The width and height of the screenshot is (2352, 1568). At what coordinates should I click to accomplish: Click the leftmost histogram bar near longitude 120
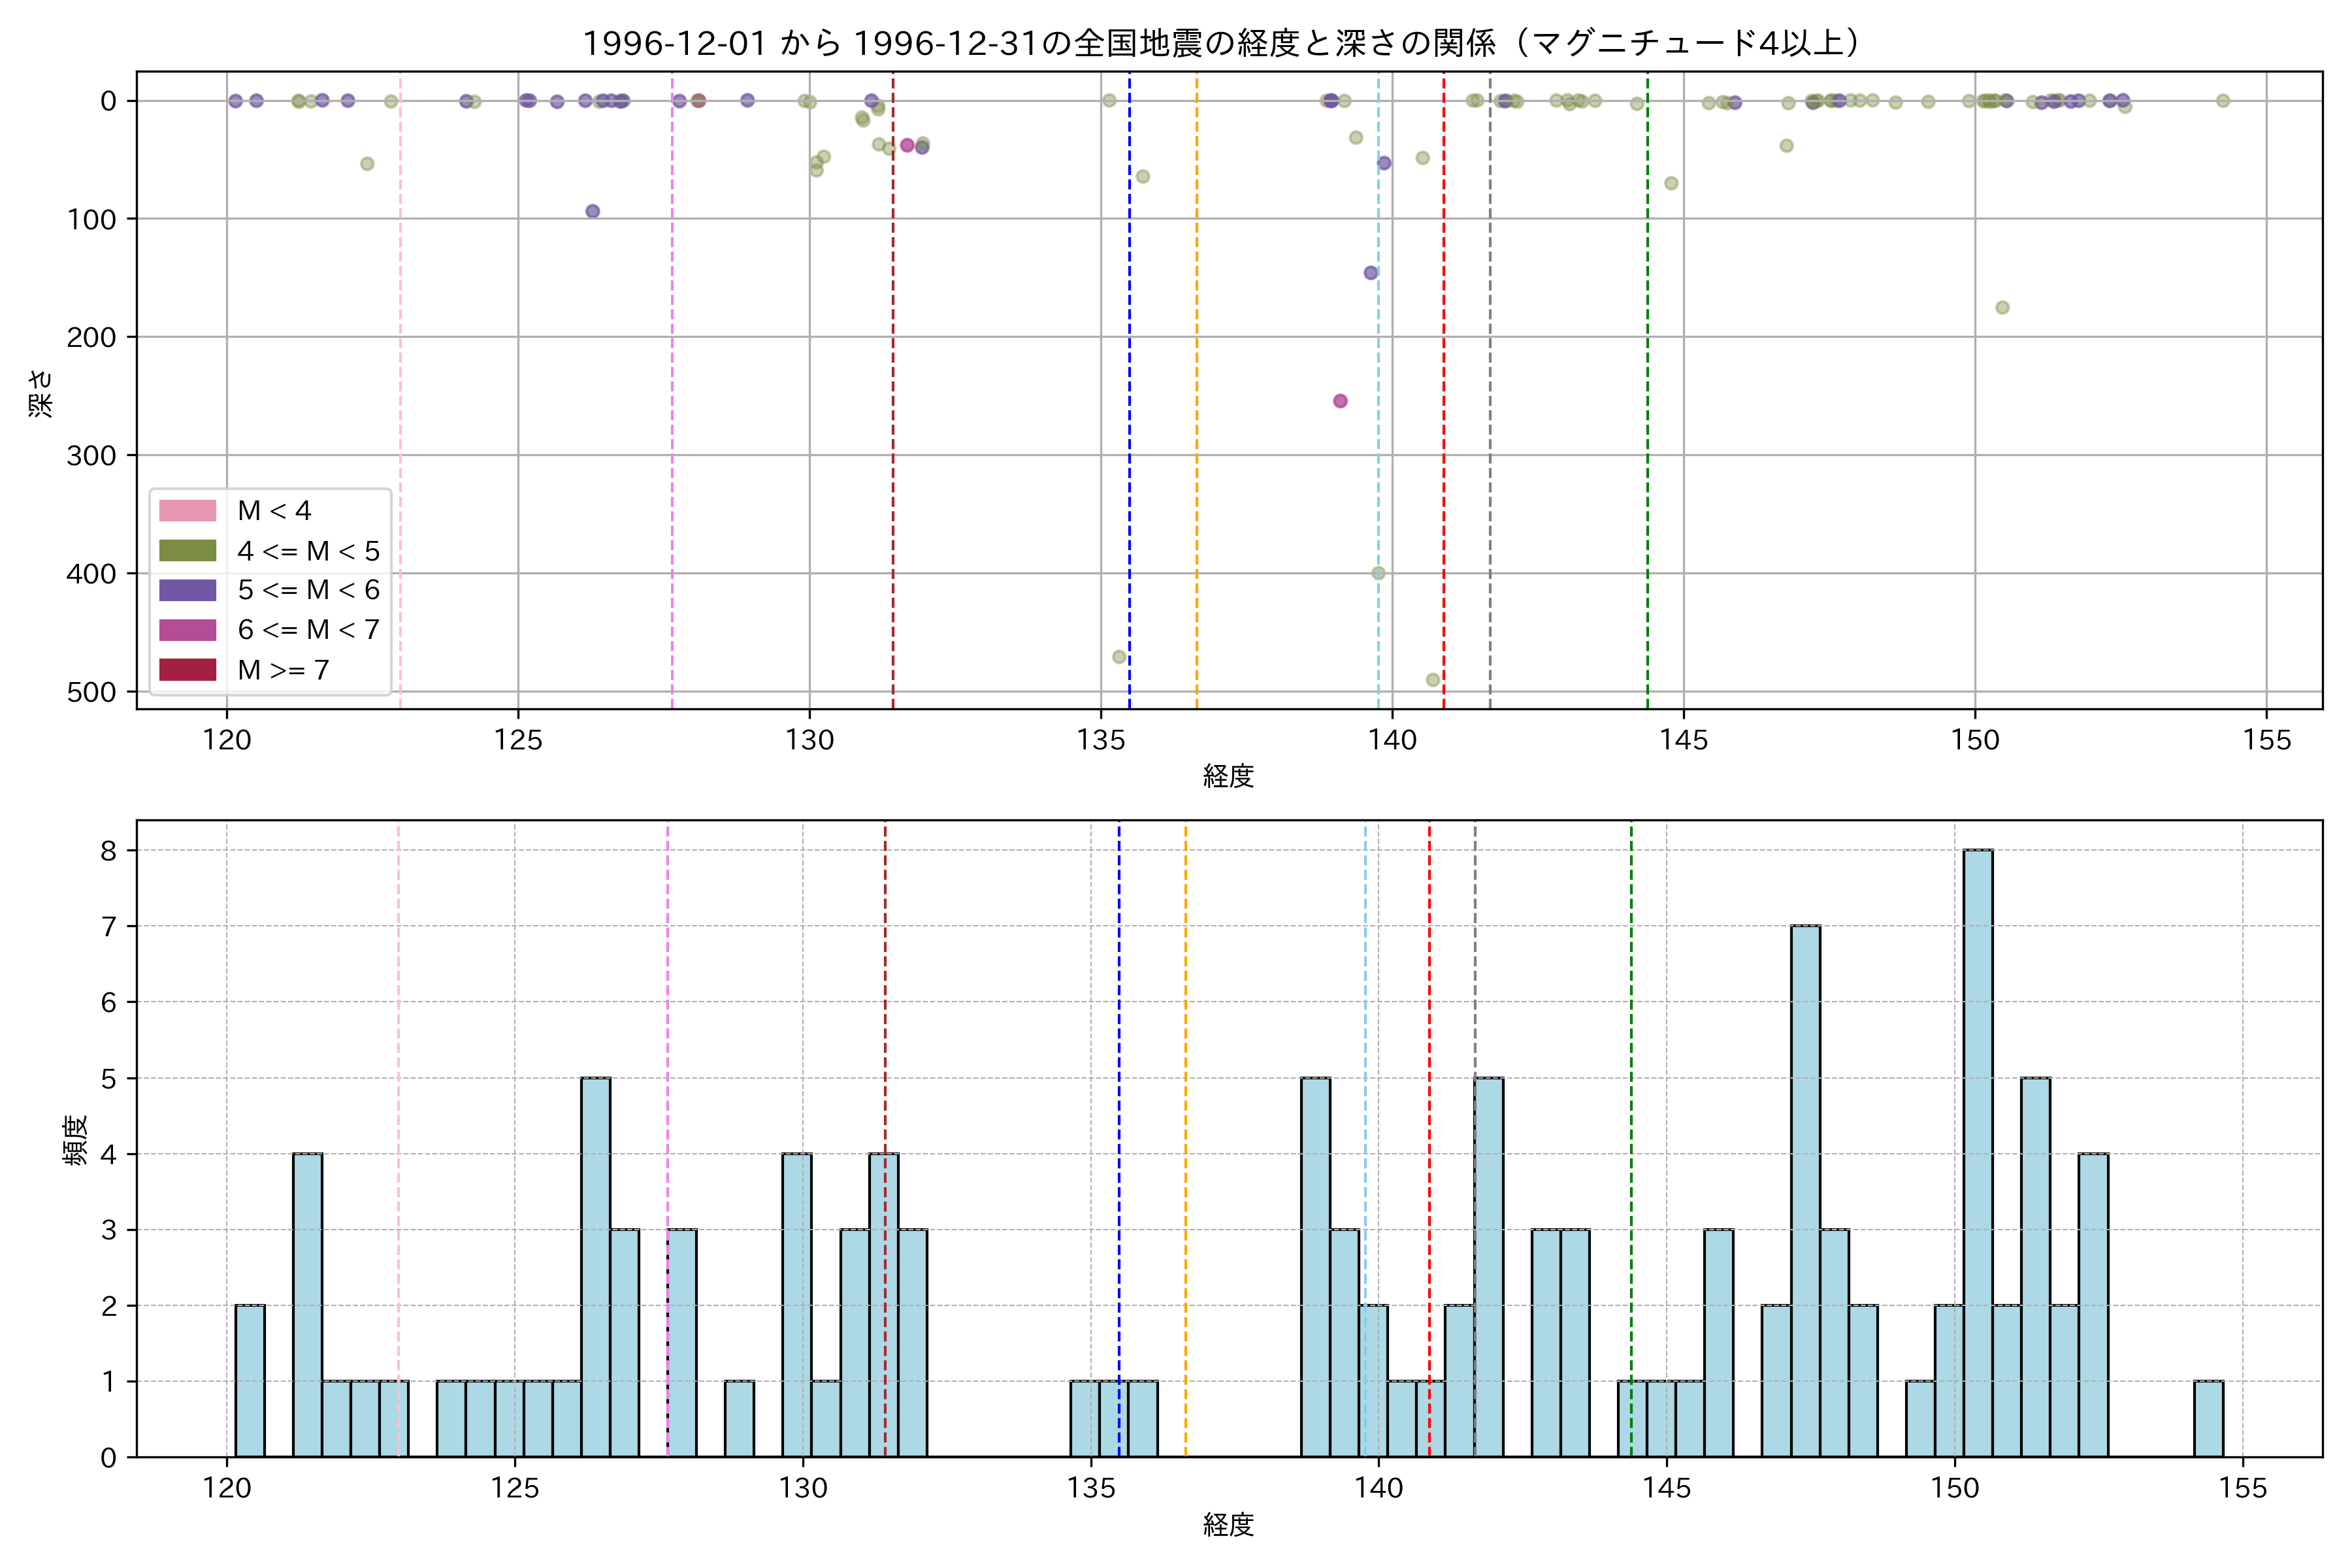click(250, 1381)
